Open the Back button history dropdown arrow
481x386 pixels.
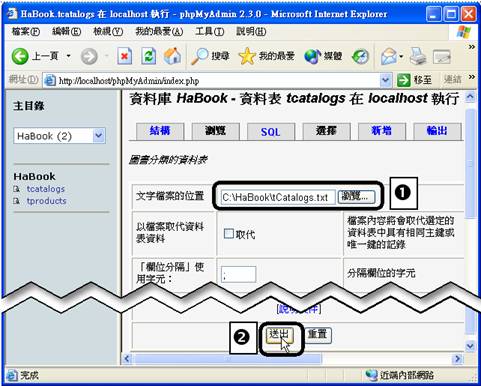tap(68, 56)
